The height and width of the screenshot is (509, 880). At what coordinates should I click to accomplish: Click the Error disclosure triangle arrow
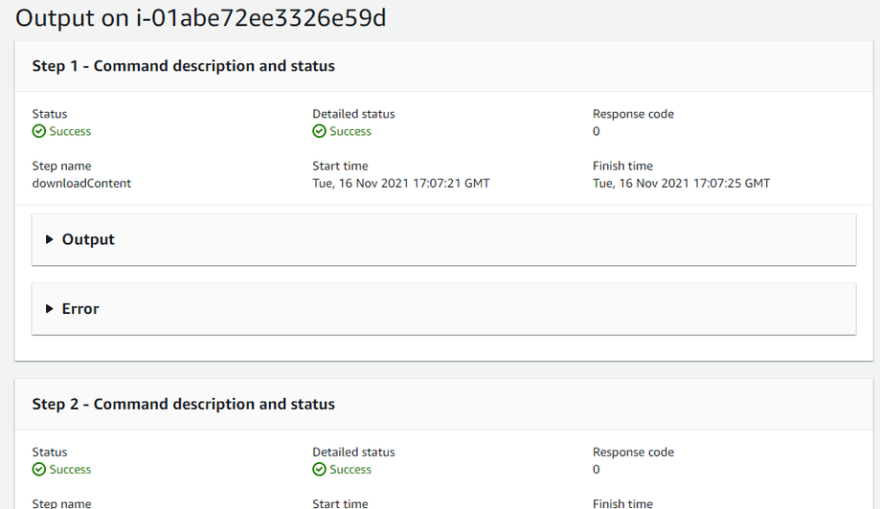pos(49,309)
